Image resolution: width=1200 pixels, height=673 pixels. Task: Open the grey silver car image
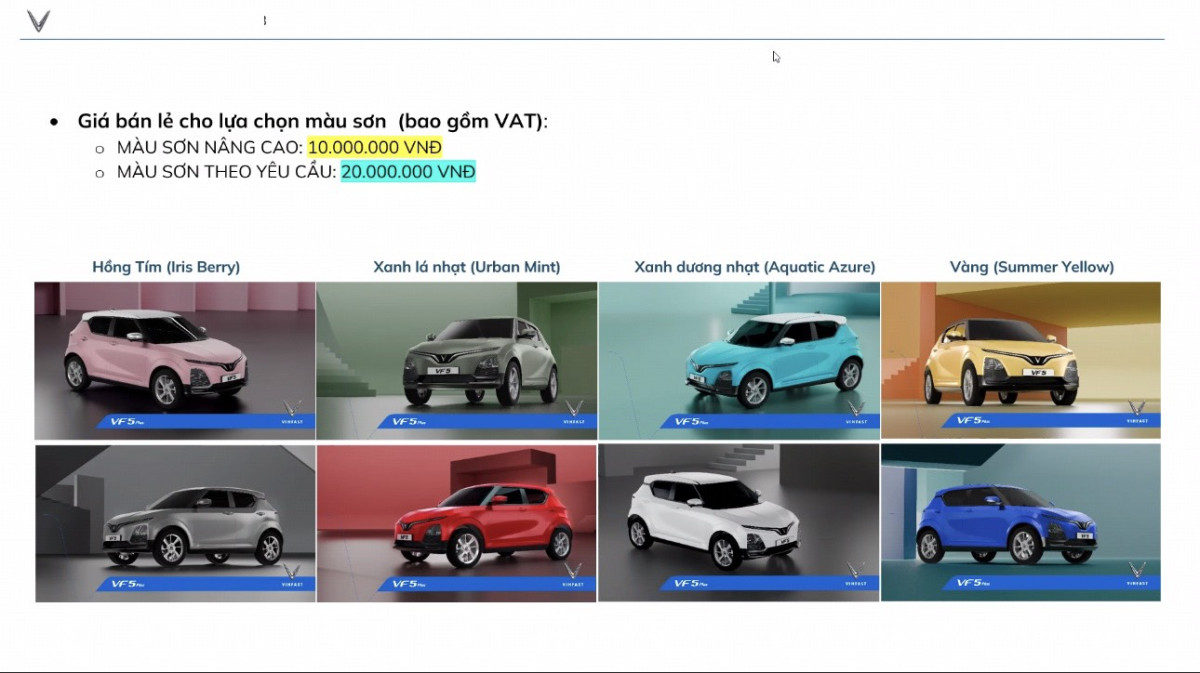click(175, 523)
